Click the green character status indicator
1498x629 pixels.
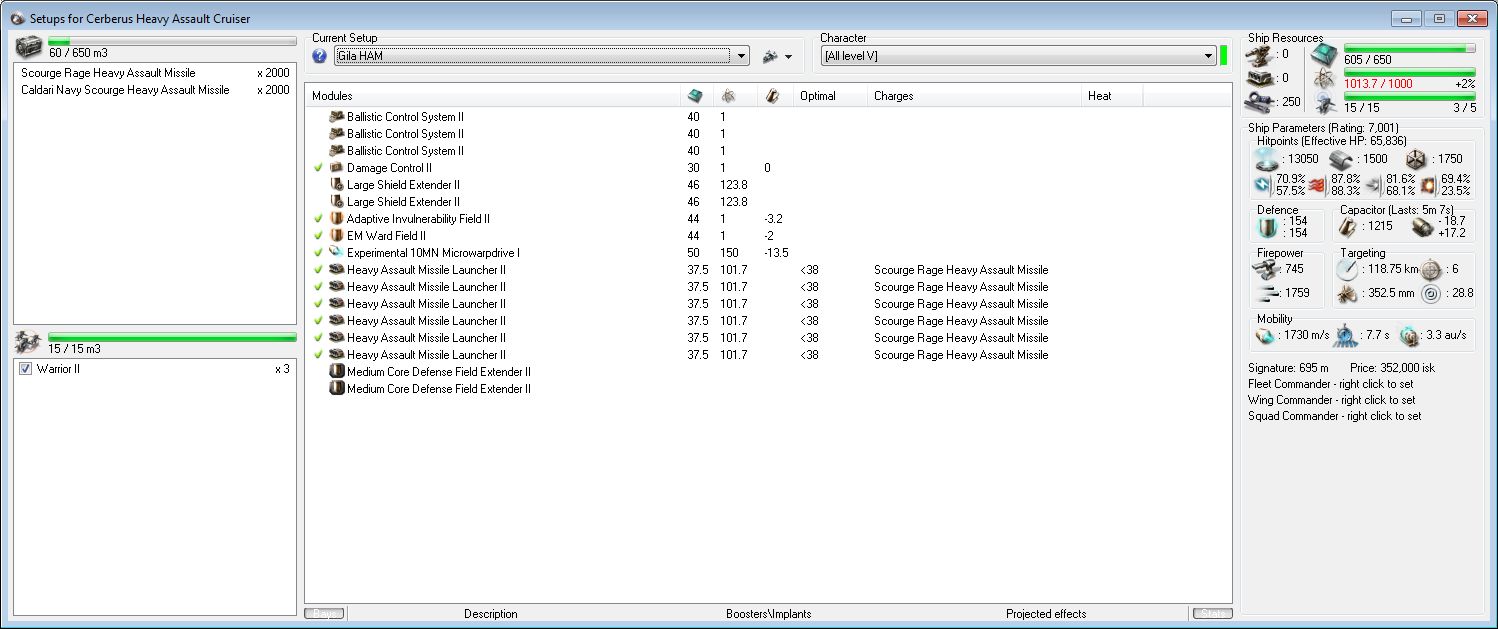[1224, 55]
